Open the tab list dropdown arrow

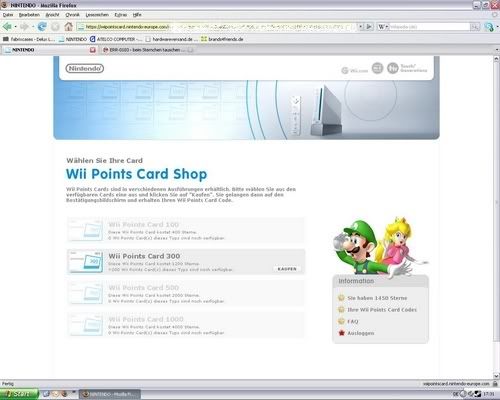coord(497,50)
